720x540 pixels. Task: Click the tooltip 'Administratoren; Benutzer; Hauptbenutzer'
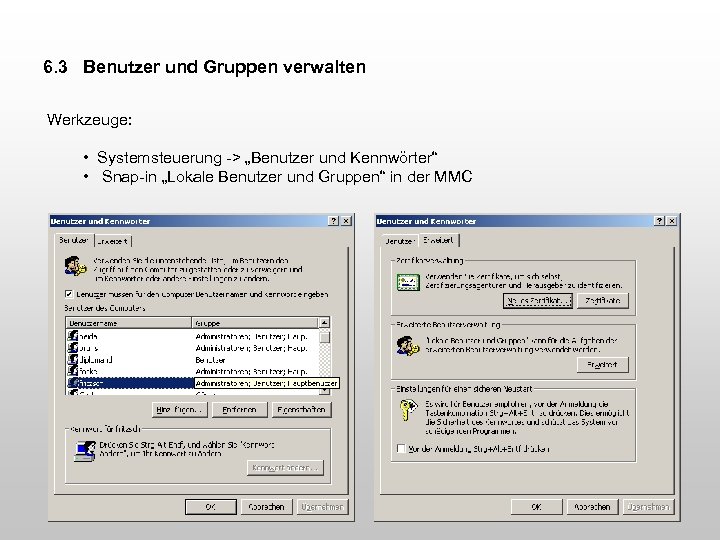pos(267,383)
